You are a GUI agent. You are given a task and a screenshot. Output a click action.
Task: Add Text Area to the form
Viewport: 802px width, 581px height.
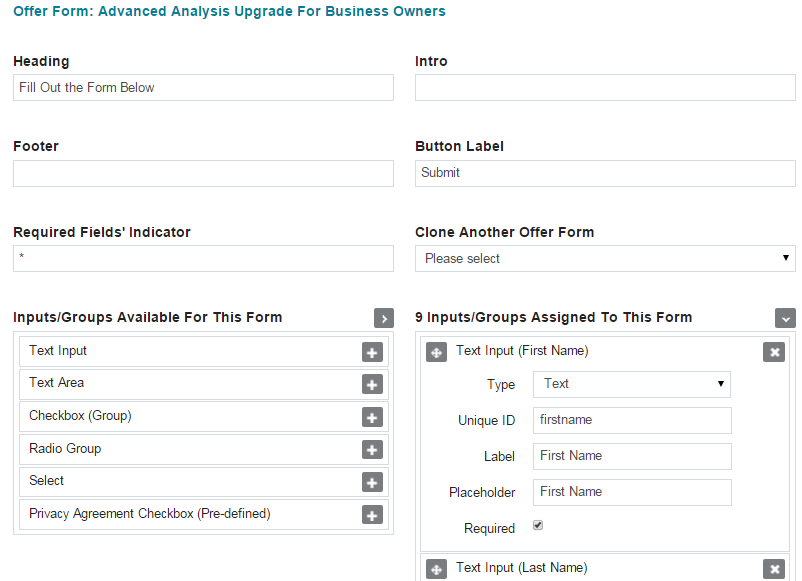372,384
